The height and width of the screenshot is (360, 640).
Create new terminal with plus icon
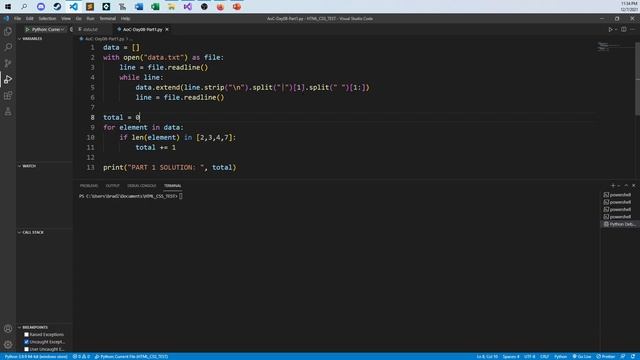pos(613,186)
